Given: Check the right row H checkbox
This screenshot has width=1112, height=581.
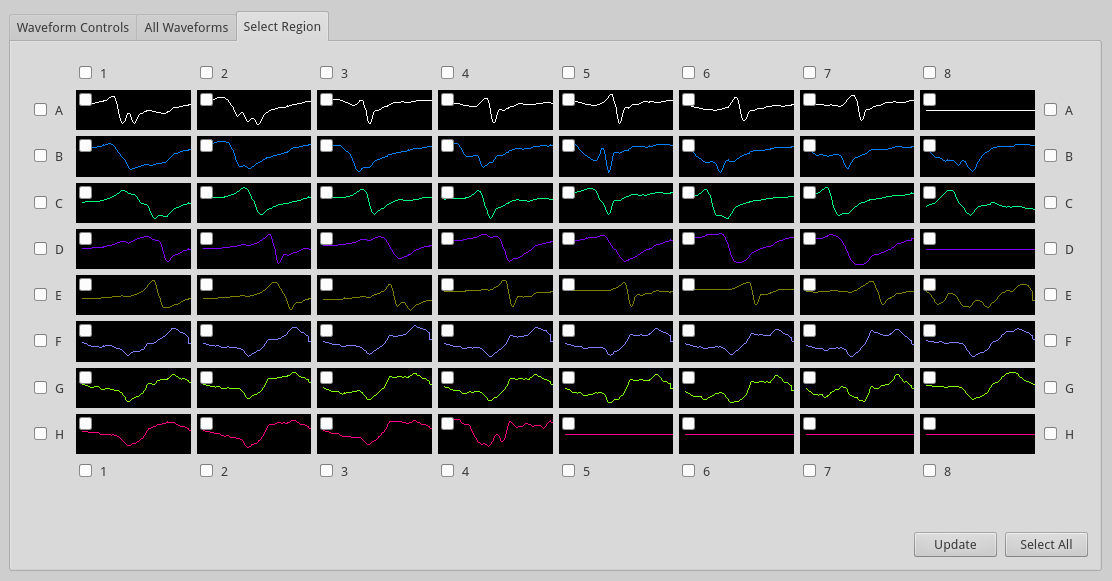Looking at the screenshot, I should point(1051,434).
